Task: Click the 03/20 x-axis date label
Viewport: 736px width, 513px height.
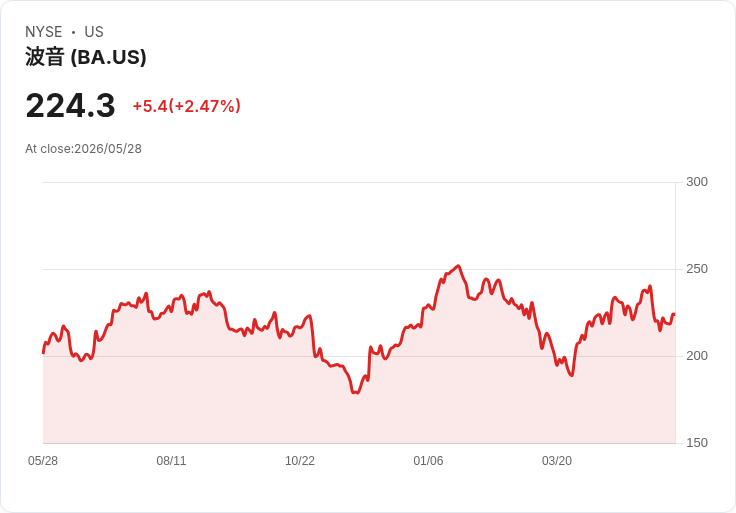Action: coord(557,461)
